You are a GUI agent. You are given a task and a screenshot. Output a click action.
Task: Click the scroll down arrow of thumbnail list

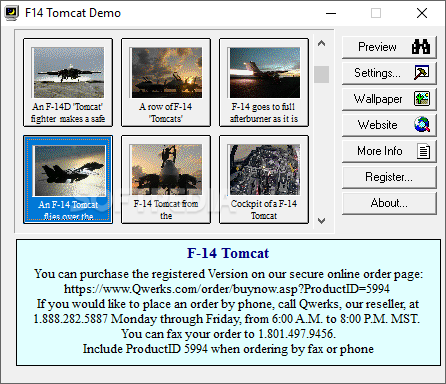coord(321,221)
